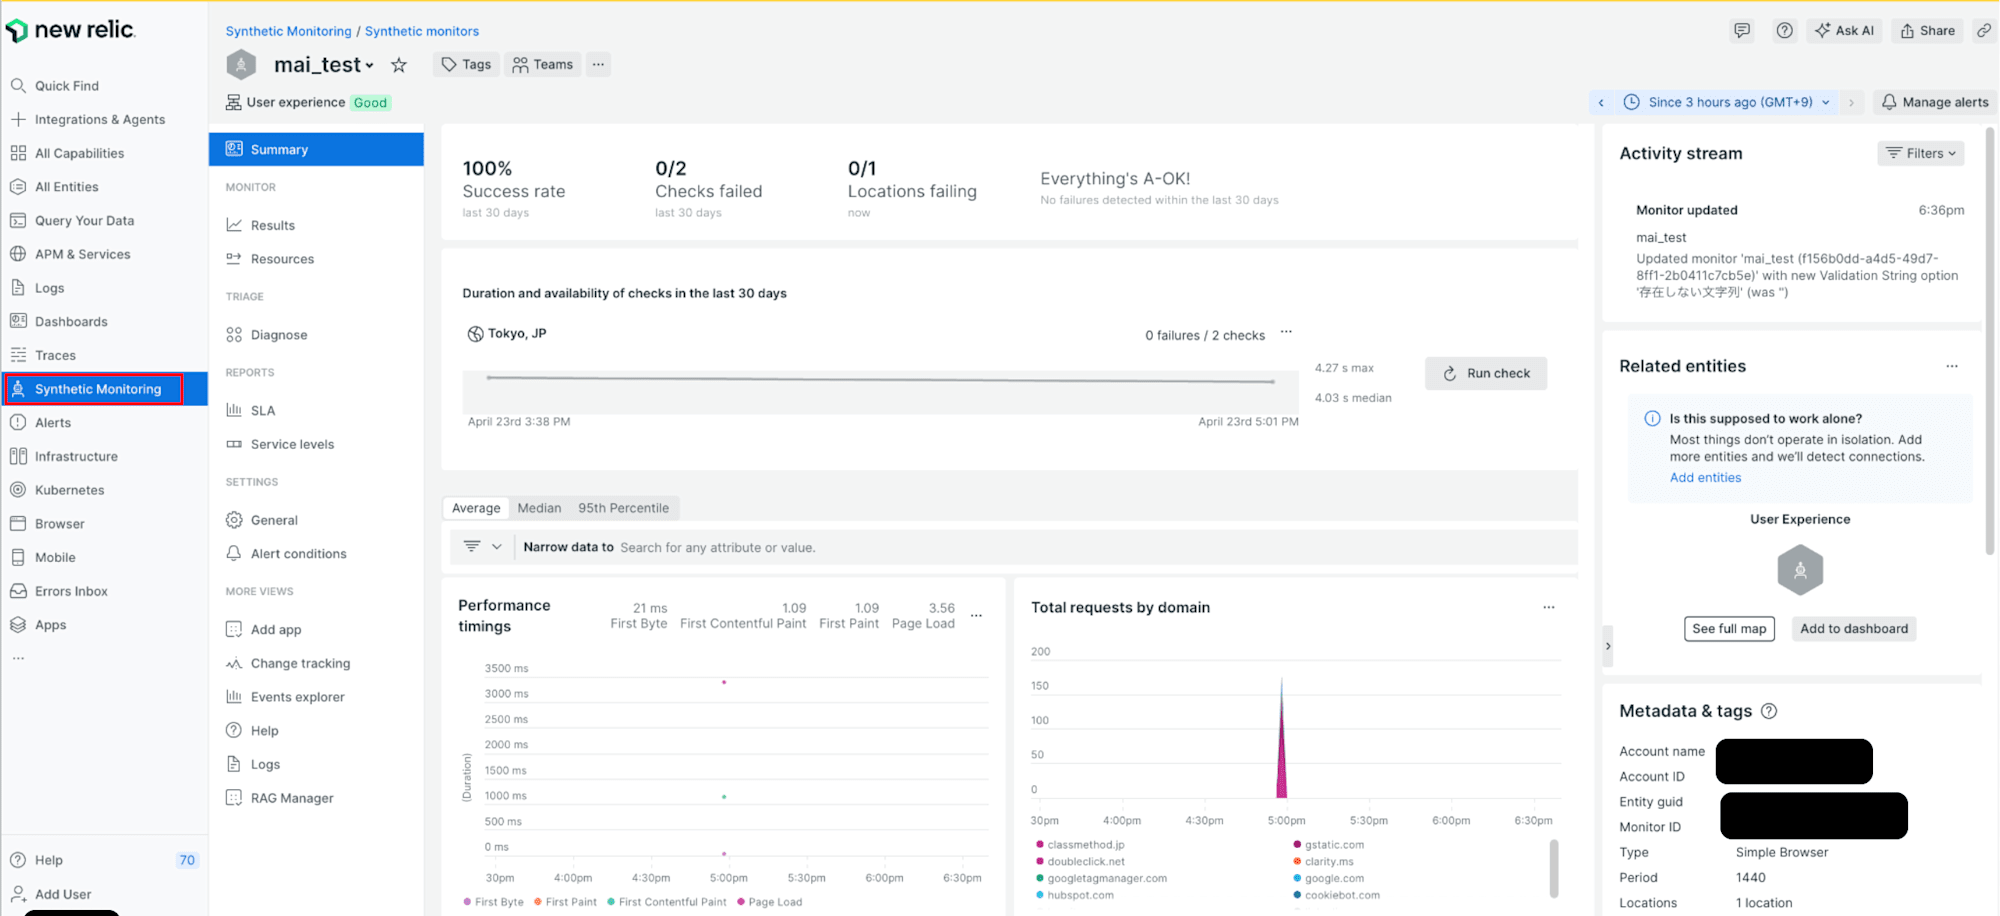Toggle classmethod.jp domain legend
The width and height of the screenshot is (2000, 916).
click(1080, 845)
